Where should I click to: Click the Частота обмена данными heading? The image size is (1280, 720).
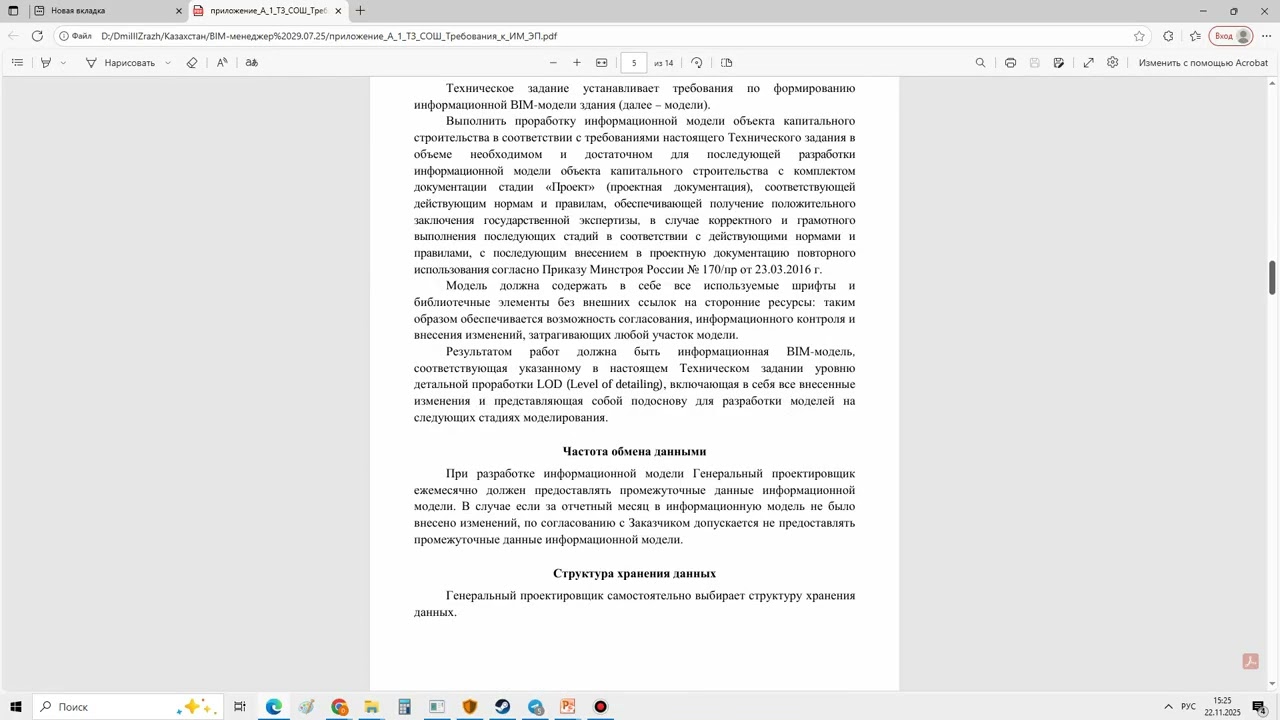point(634,451)
